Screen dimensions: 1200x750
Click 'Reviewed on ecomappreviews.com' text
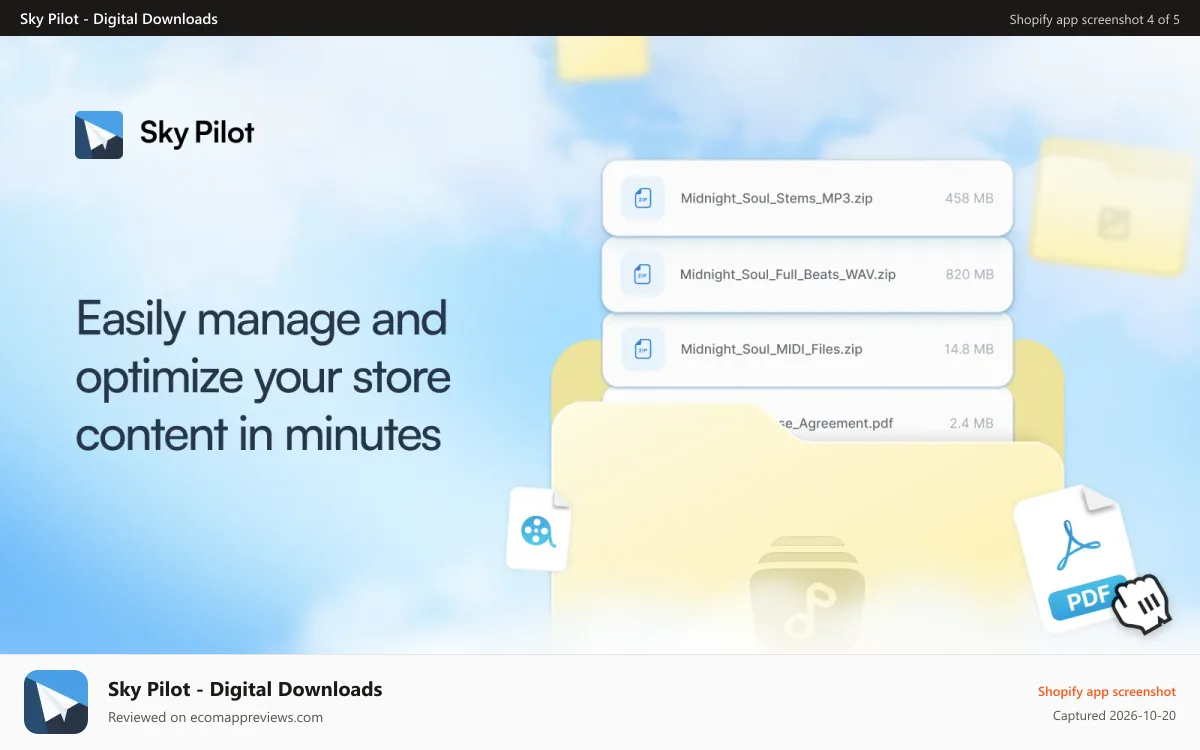click(215, 717)
